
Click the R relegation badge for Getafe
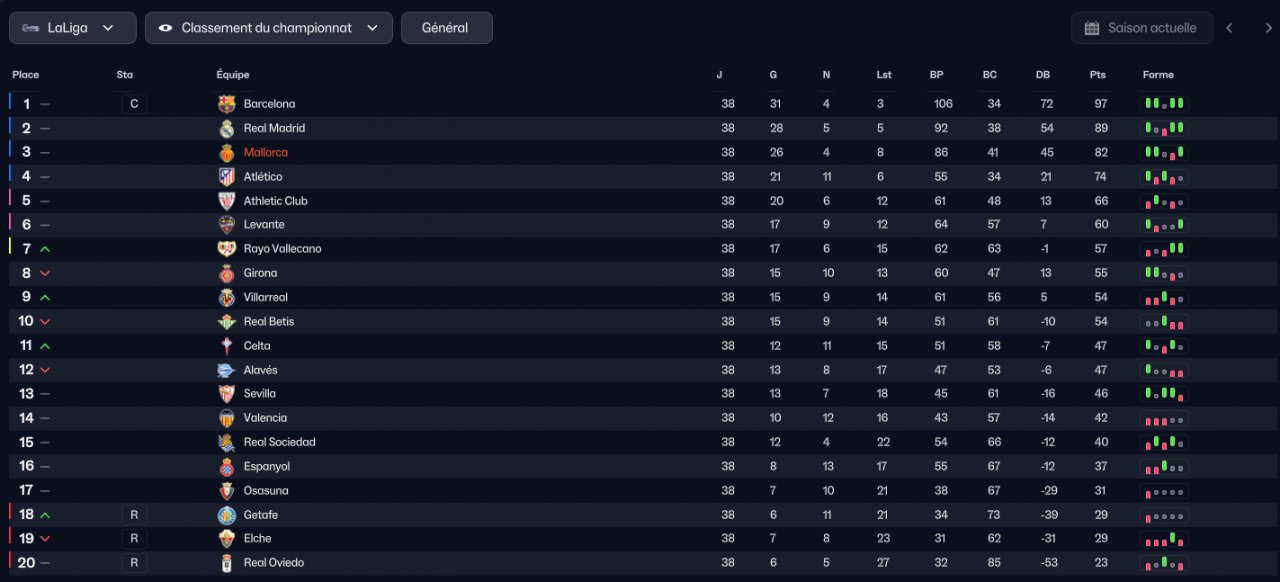[x=134, y=515]
